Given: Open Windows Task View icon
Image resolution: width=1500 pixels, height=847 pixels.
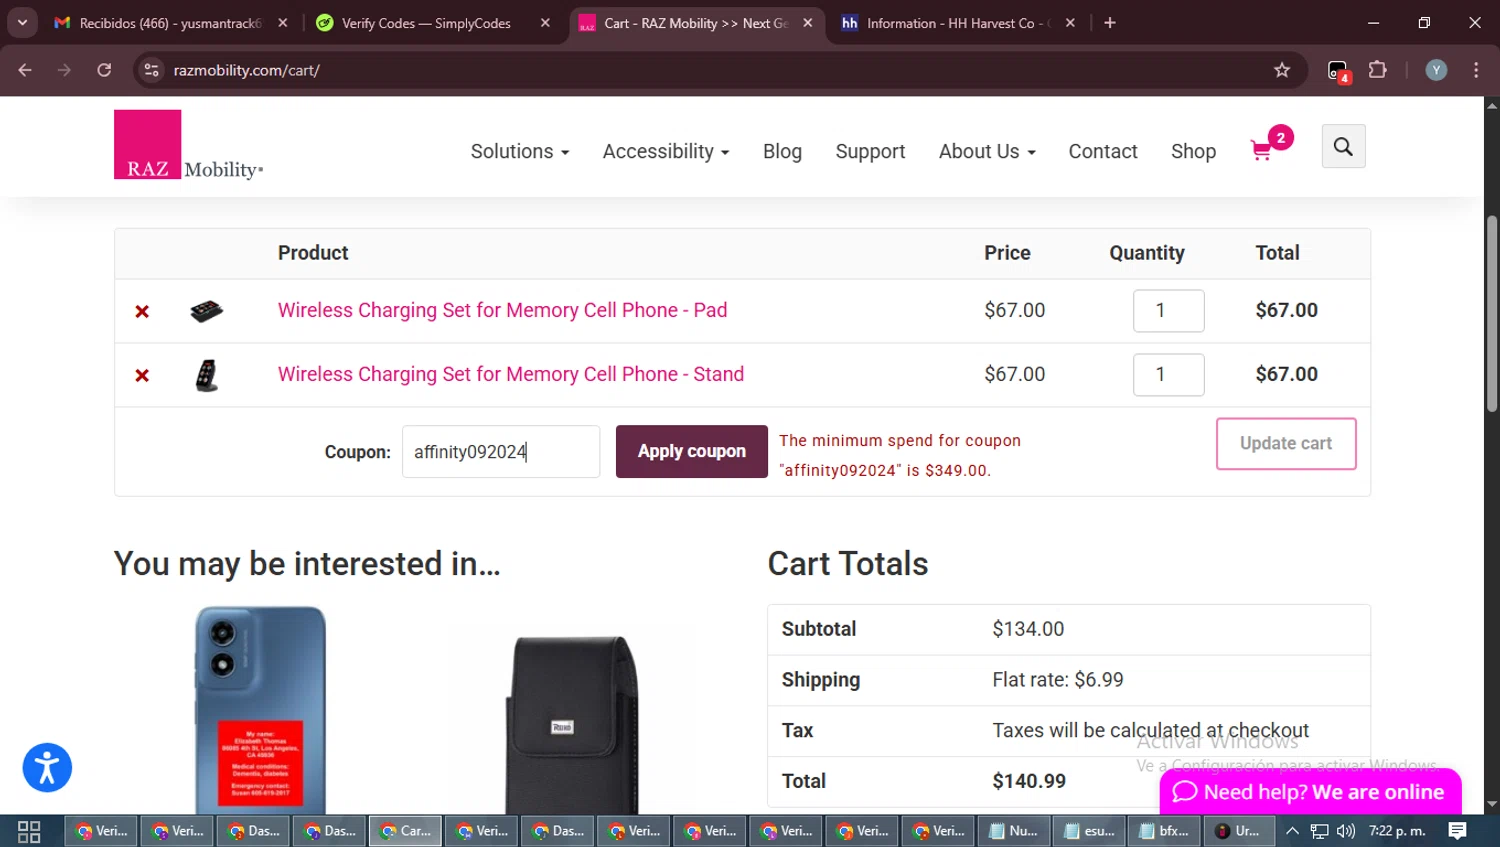Looking at the screenshot, I should click(29, 831).
